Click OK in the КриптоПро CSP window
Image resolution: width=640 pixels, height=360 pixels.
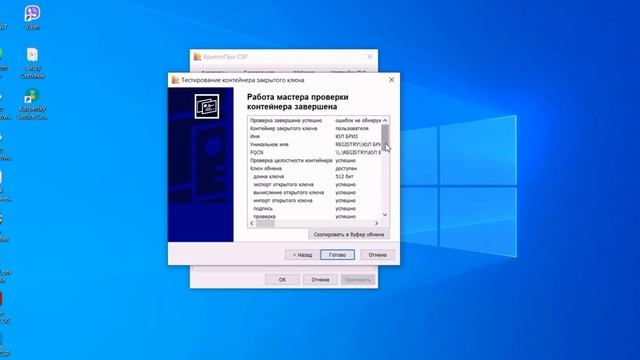coord(282,280)
